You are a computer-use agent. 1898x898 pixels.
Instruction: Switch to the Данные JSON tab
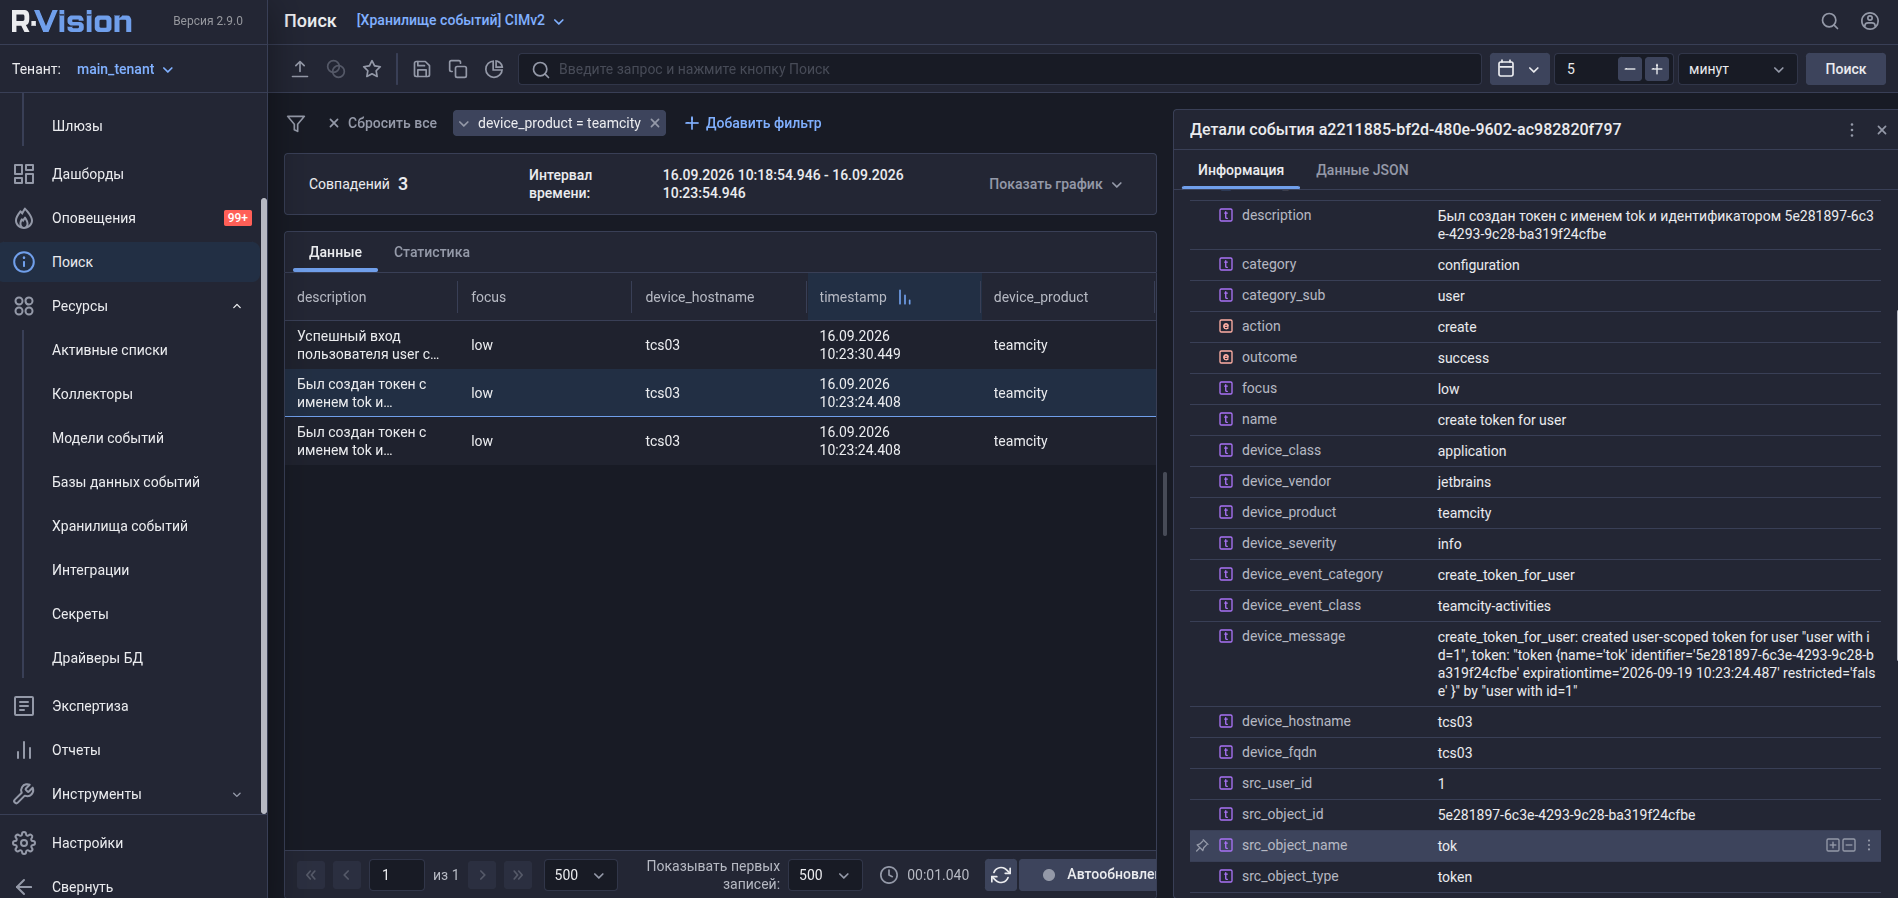click(1362, 170)
